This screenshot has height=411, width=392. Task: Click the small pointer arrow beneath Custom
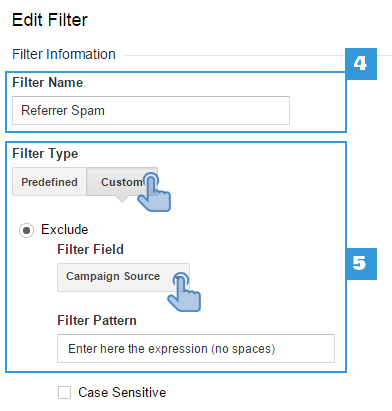pyautogui.click(x=122, y=199)
